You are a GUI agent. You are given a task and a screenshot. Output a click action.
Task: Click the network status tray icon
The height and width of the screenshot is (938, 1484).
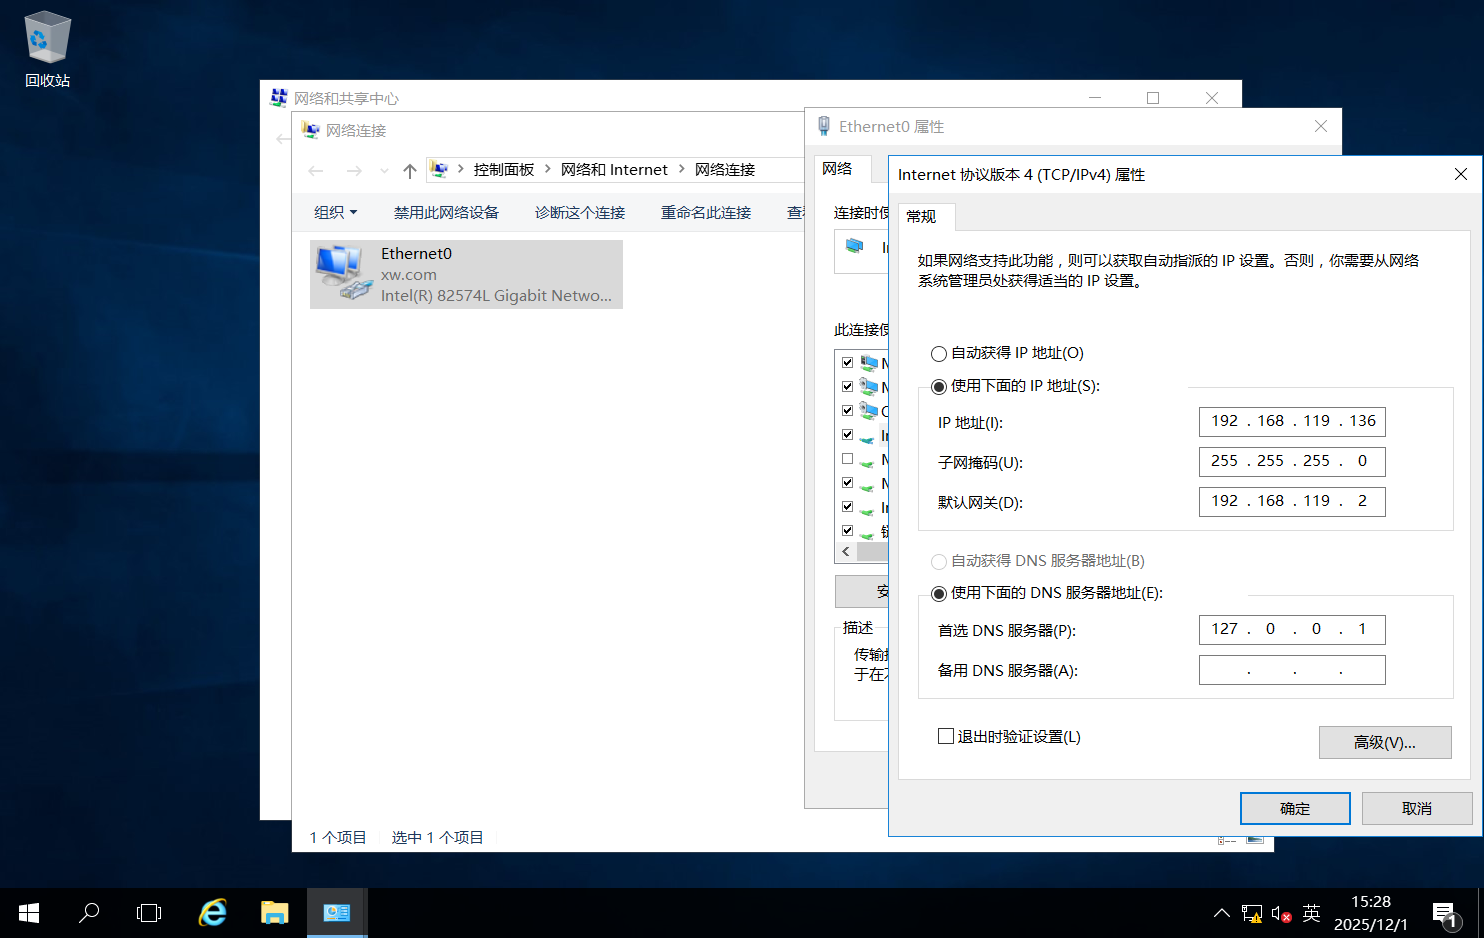pyautogui.click(x=1251, y=913)
